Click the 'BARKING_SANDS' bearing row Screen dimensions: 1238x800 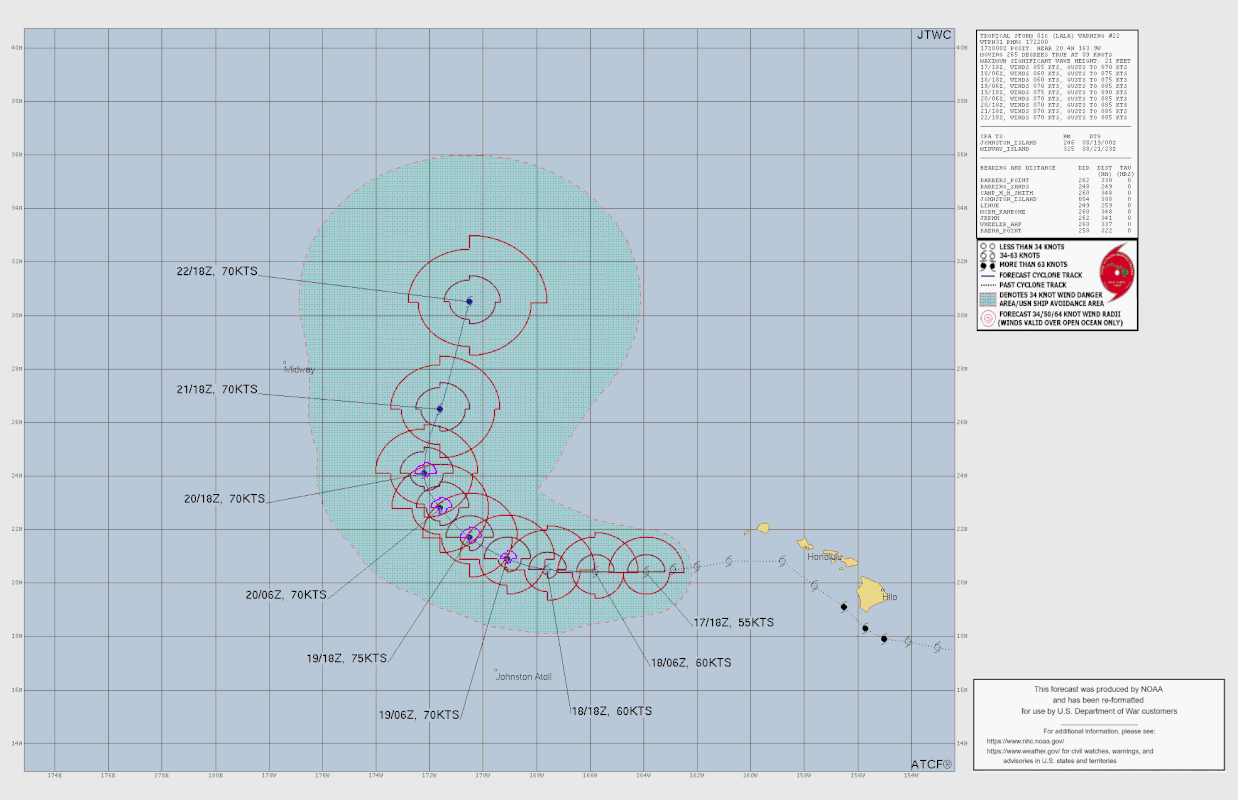1055,186
